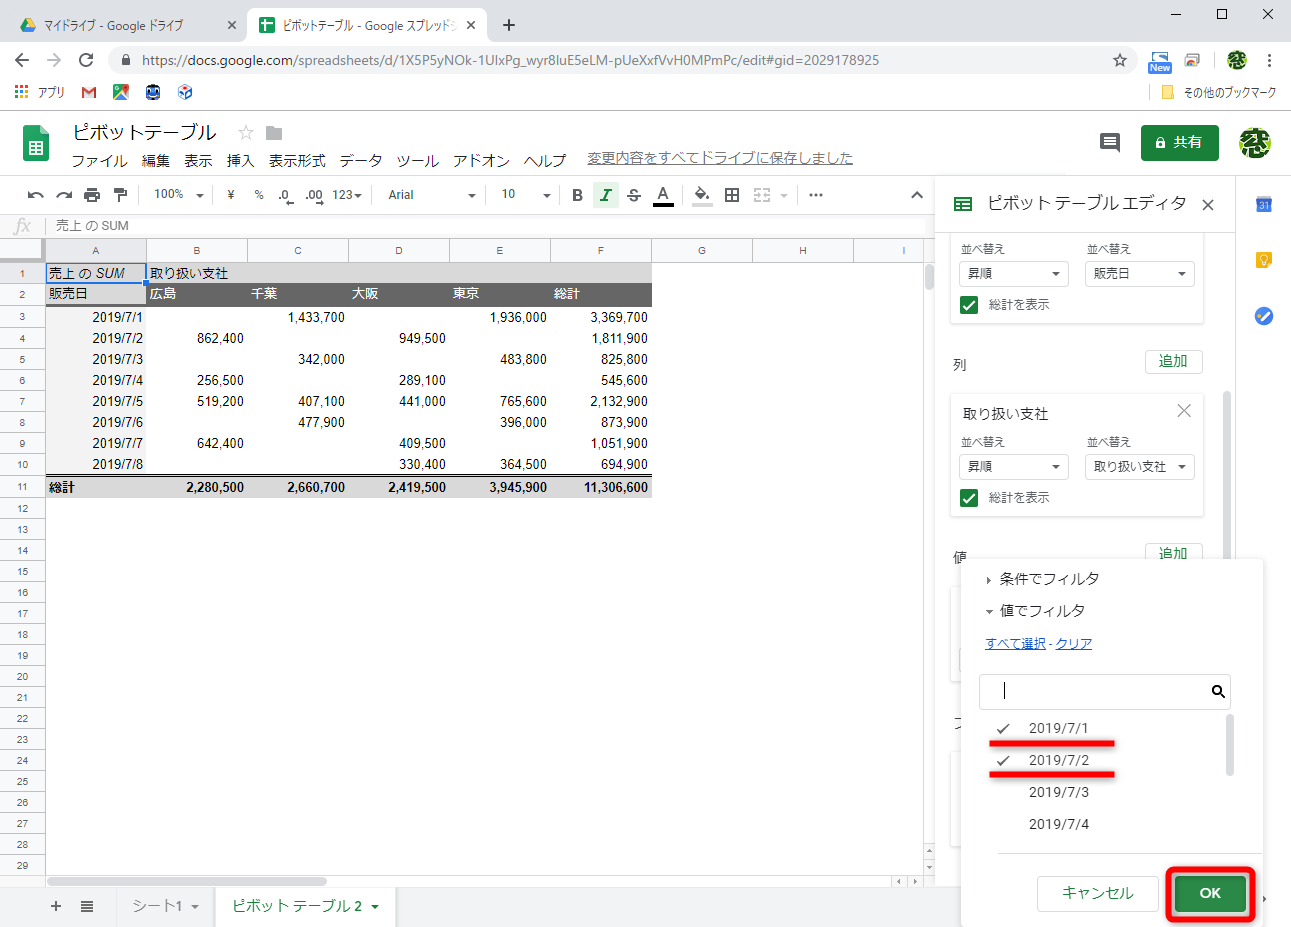Toggle strikethrough formatting

click(x=634, y=194)
